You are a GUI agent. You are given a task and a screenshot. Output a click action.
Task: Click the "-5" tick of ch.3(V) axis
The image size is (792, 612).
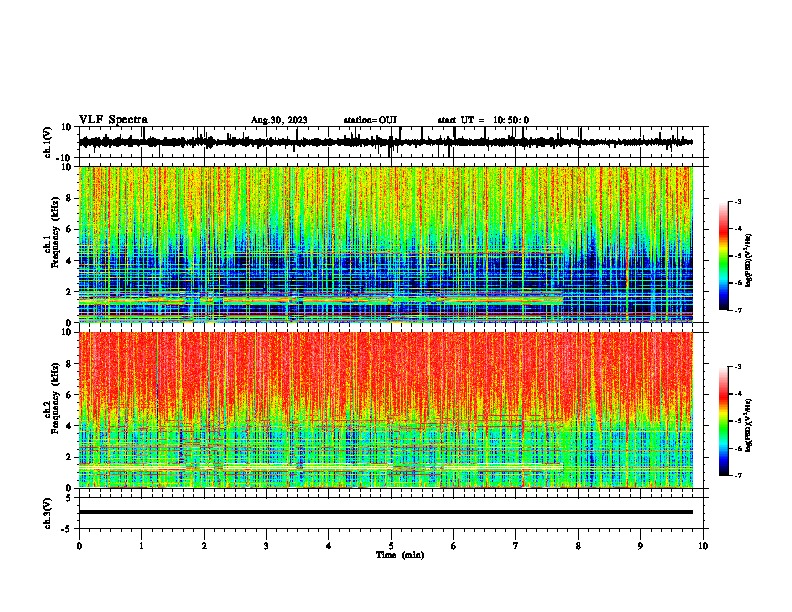67,529
